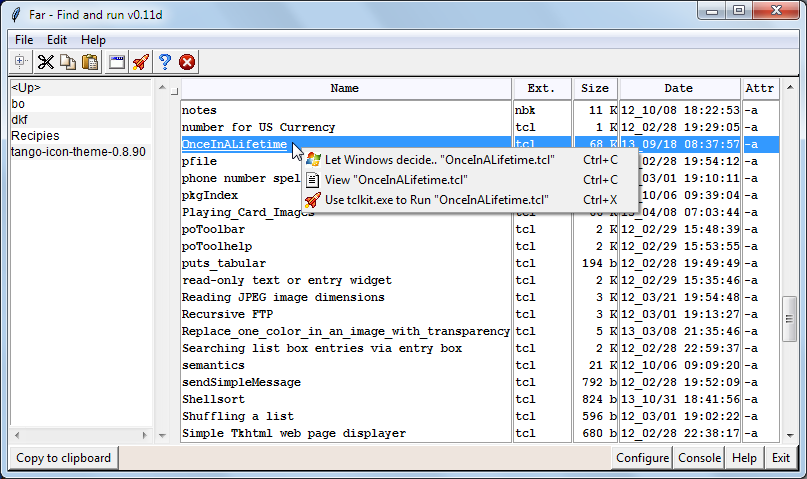
Task: Click the file list scrollbar down arrow
Action: 790,436
